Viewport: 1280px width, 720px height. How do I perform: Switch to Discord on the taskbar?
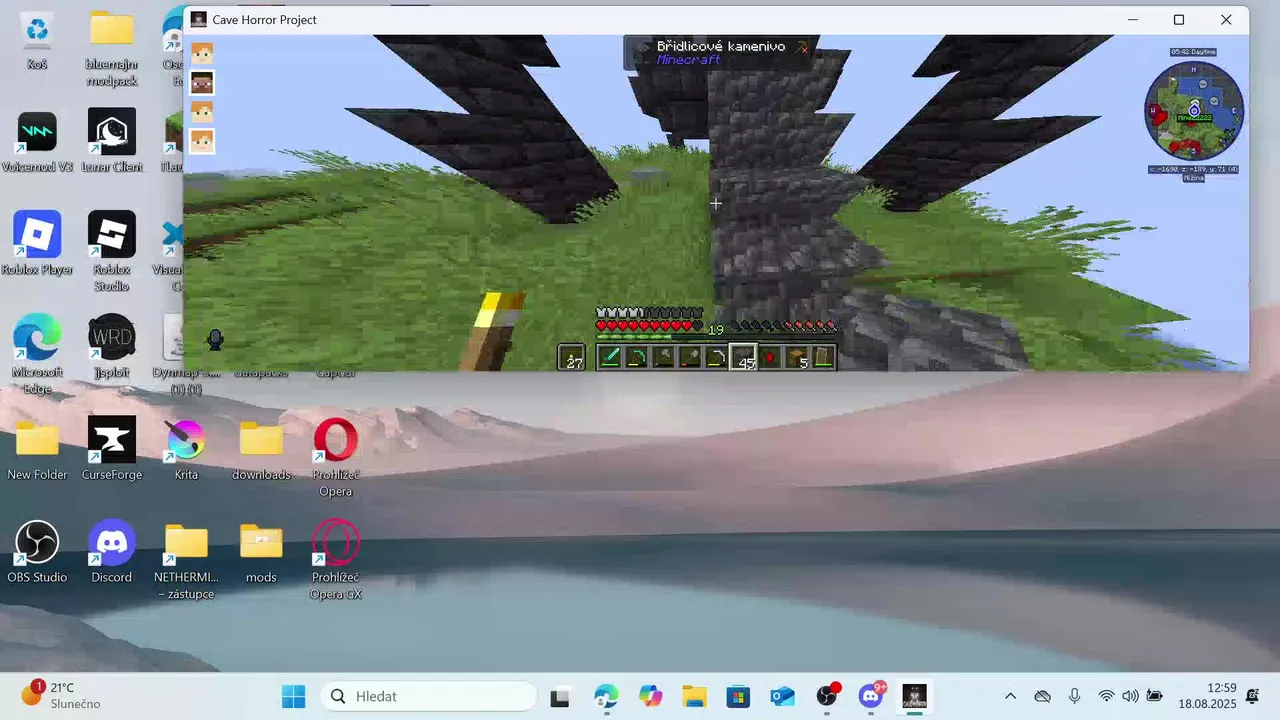point(871,696)
